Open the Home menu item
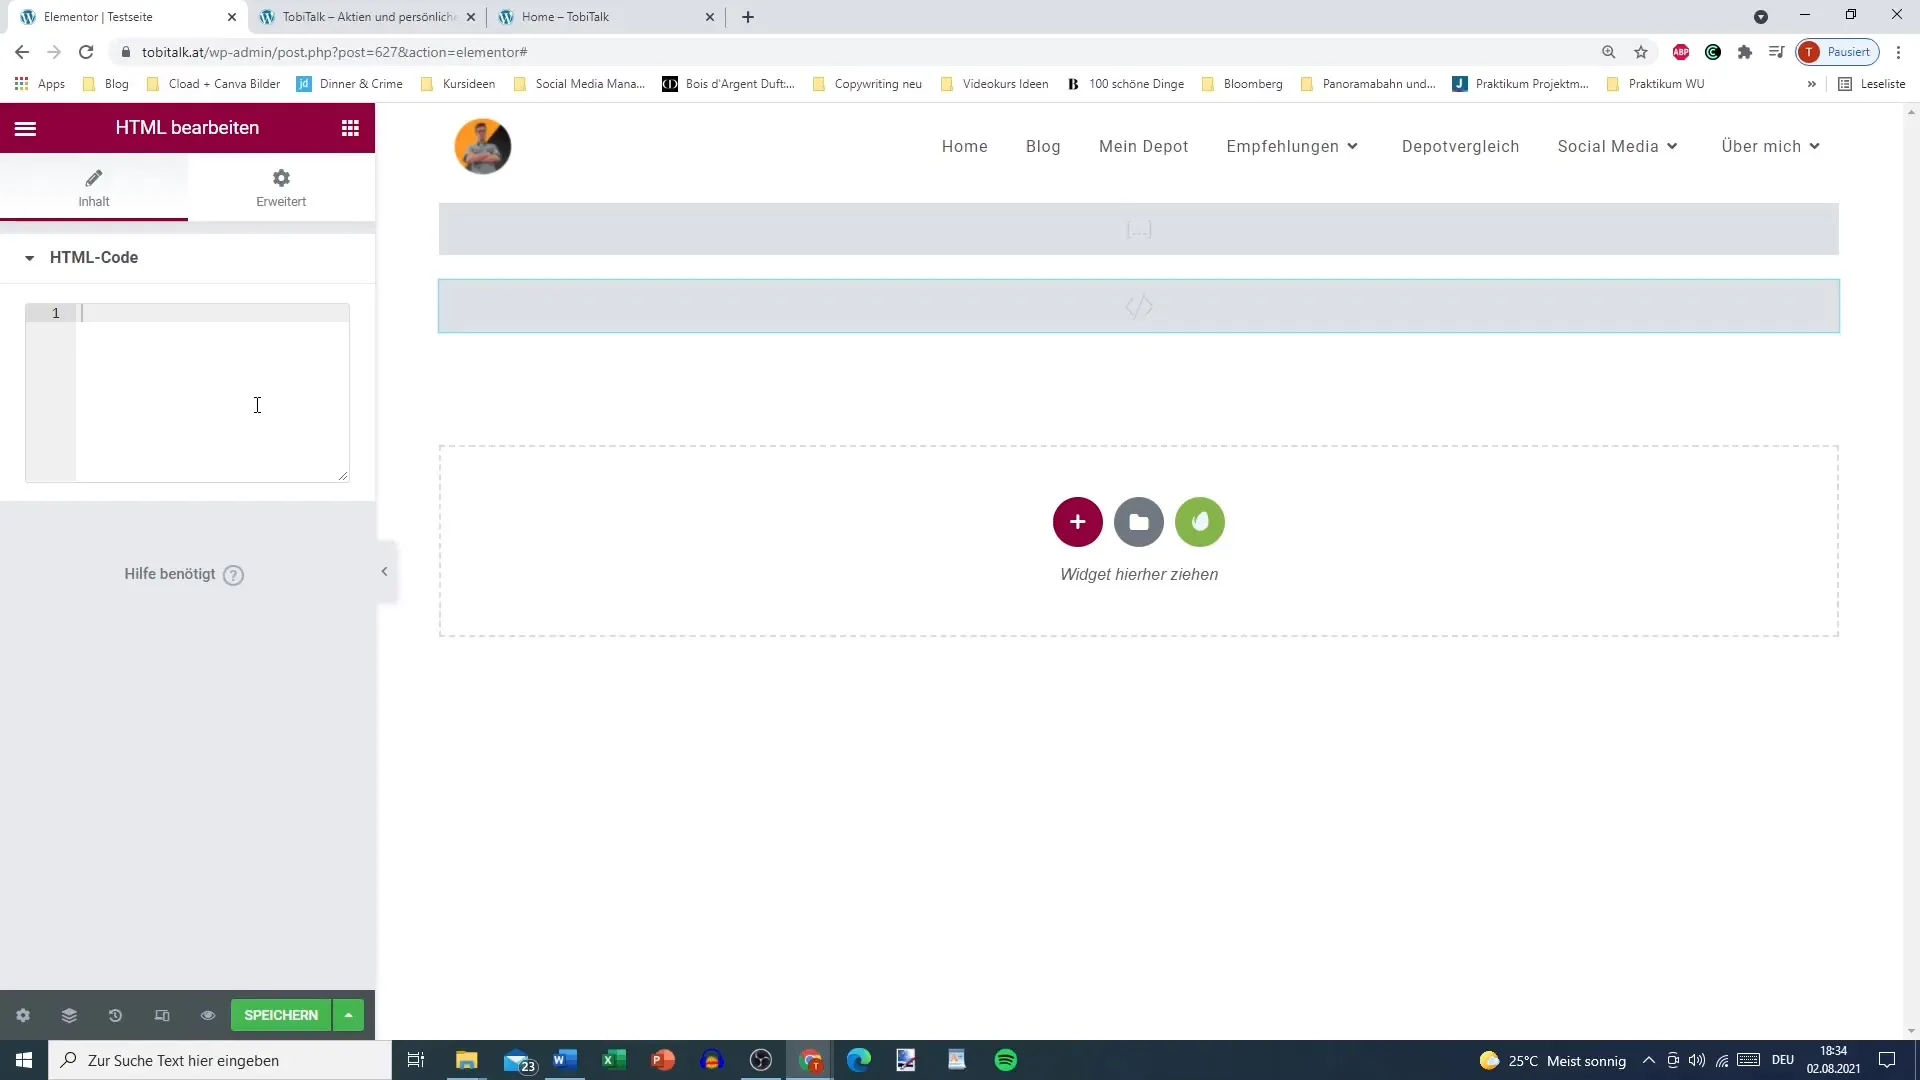1920x1080 pixels. pos(965,147)
